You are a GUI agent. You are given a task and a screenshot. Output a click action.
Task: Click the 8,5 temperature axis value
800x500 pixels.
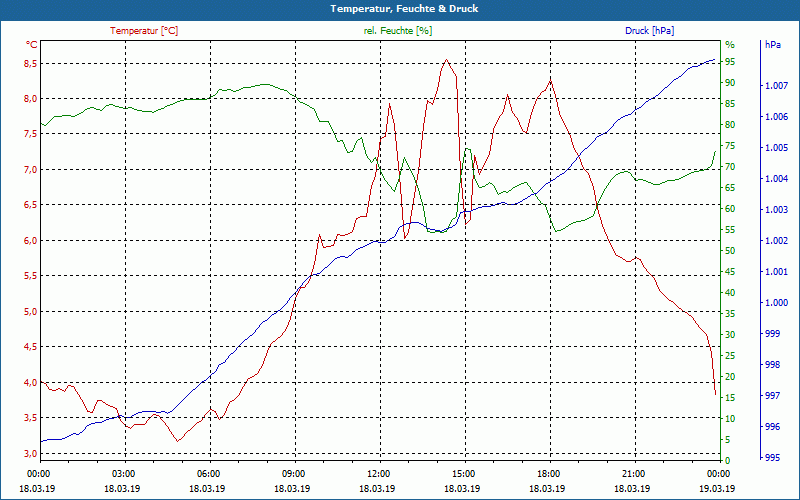tap(30, 63)
